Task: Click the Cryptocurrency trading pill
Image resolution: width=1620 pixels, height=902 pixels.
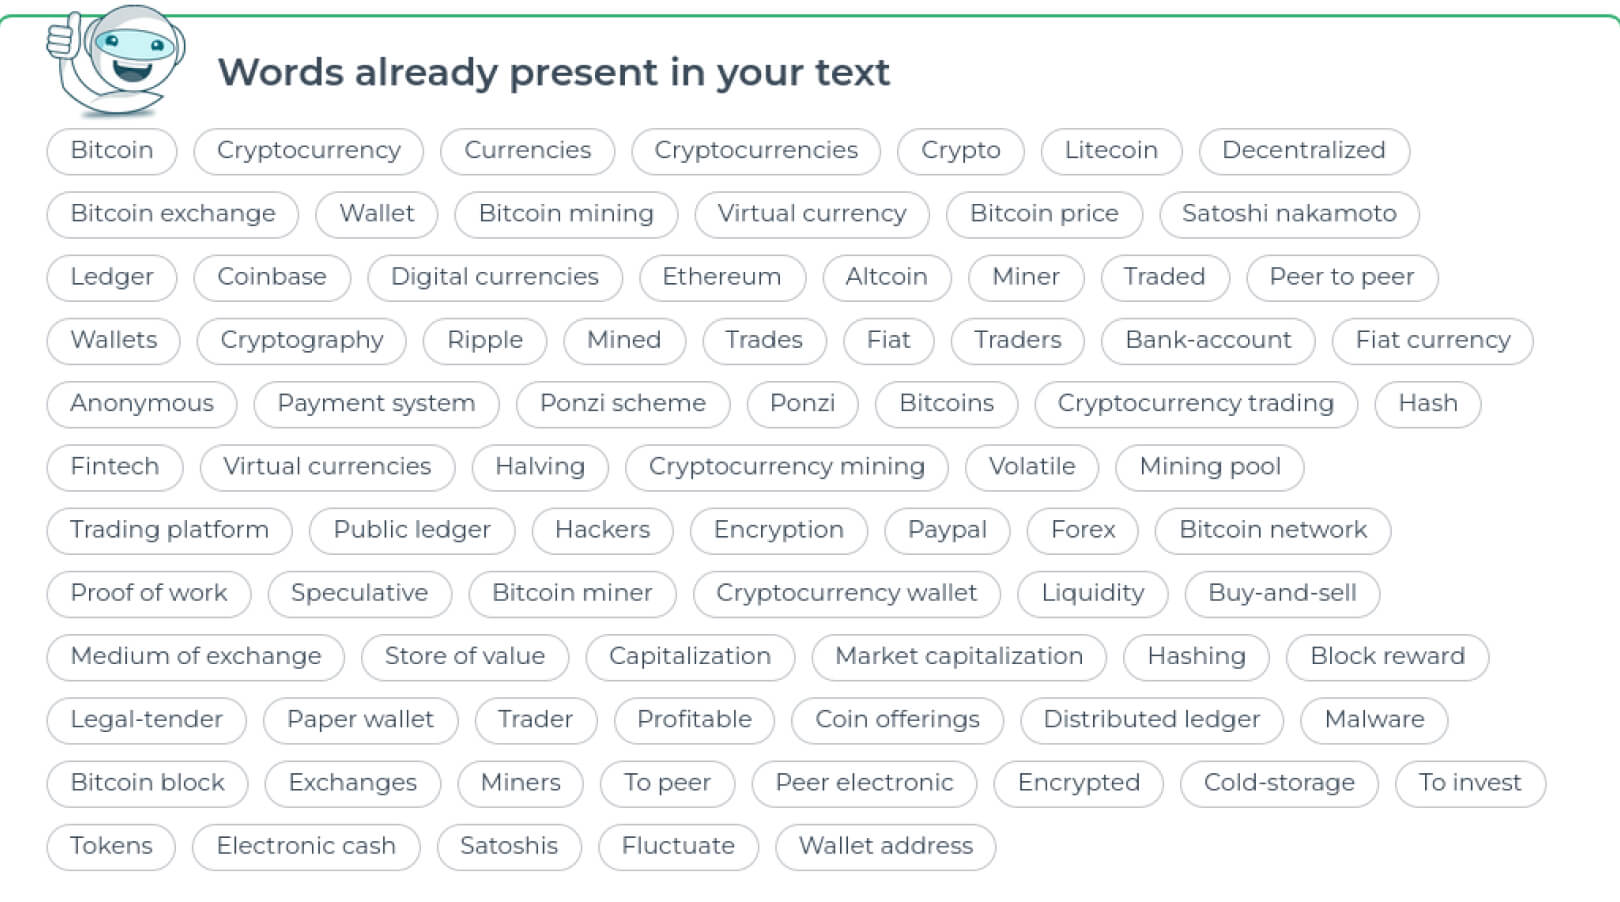Action: click(x=1195, y=403)
